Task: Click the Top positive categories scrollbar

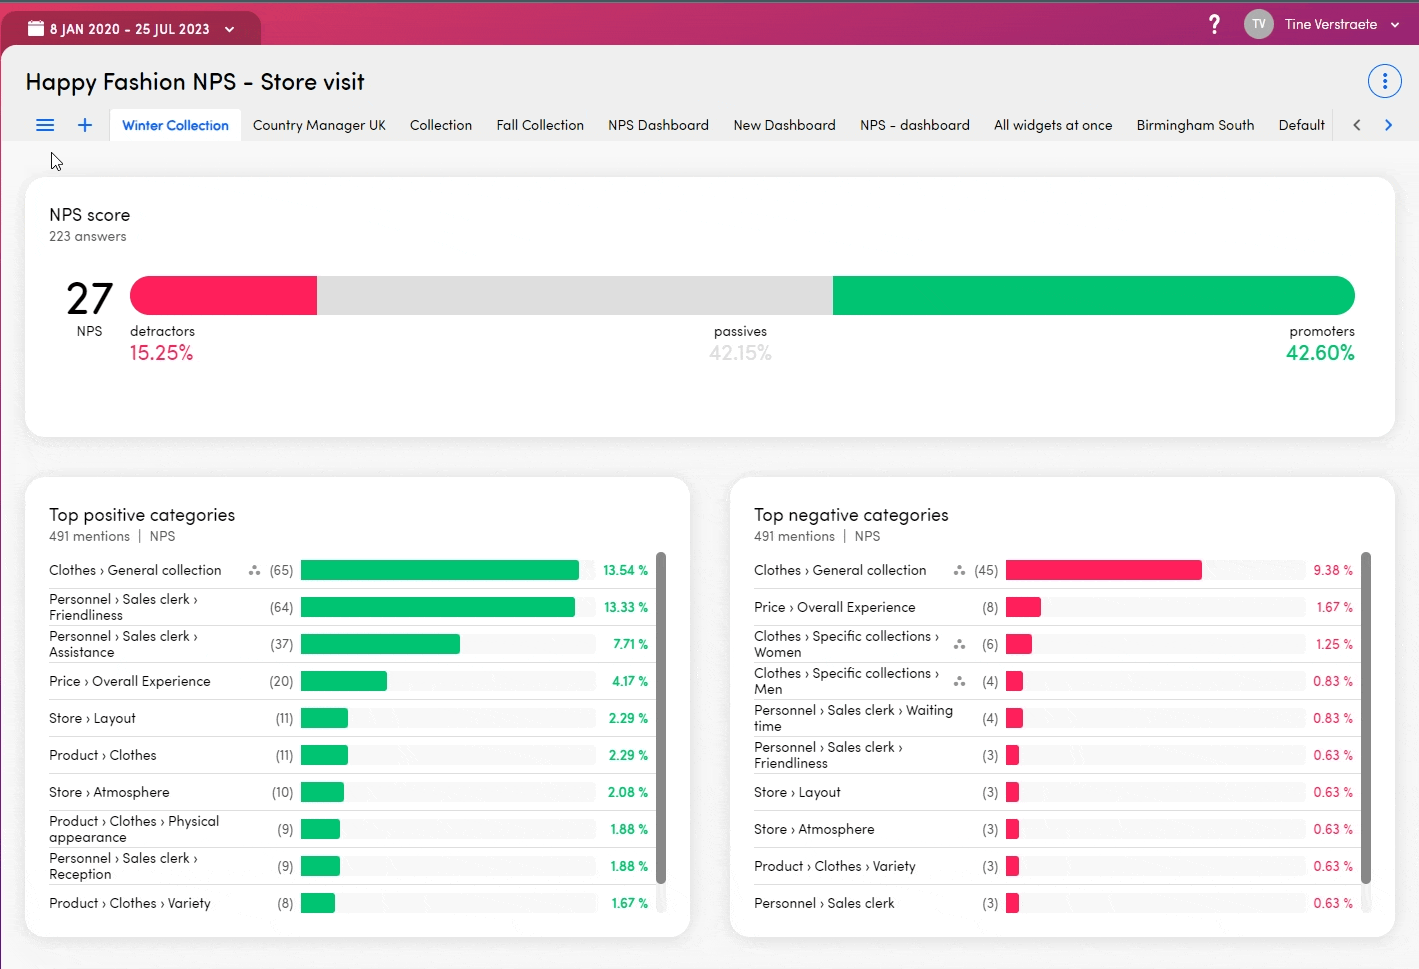Action: coord(661,717)
